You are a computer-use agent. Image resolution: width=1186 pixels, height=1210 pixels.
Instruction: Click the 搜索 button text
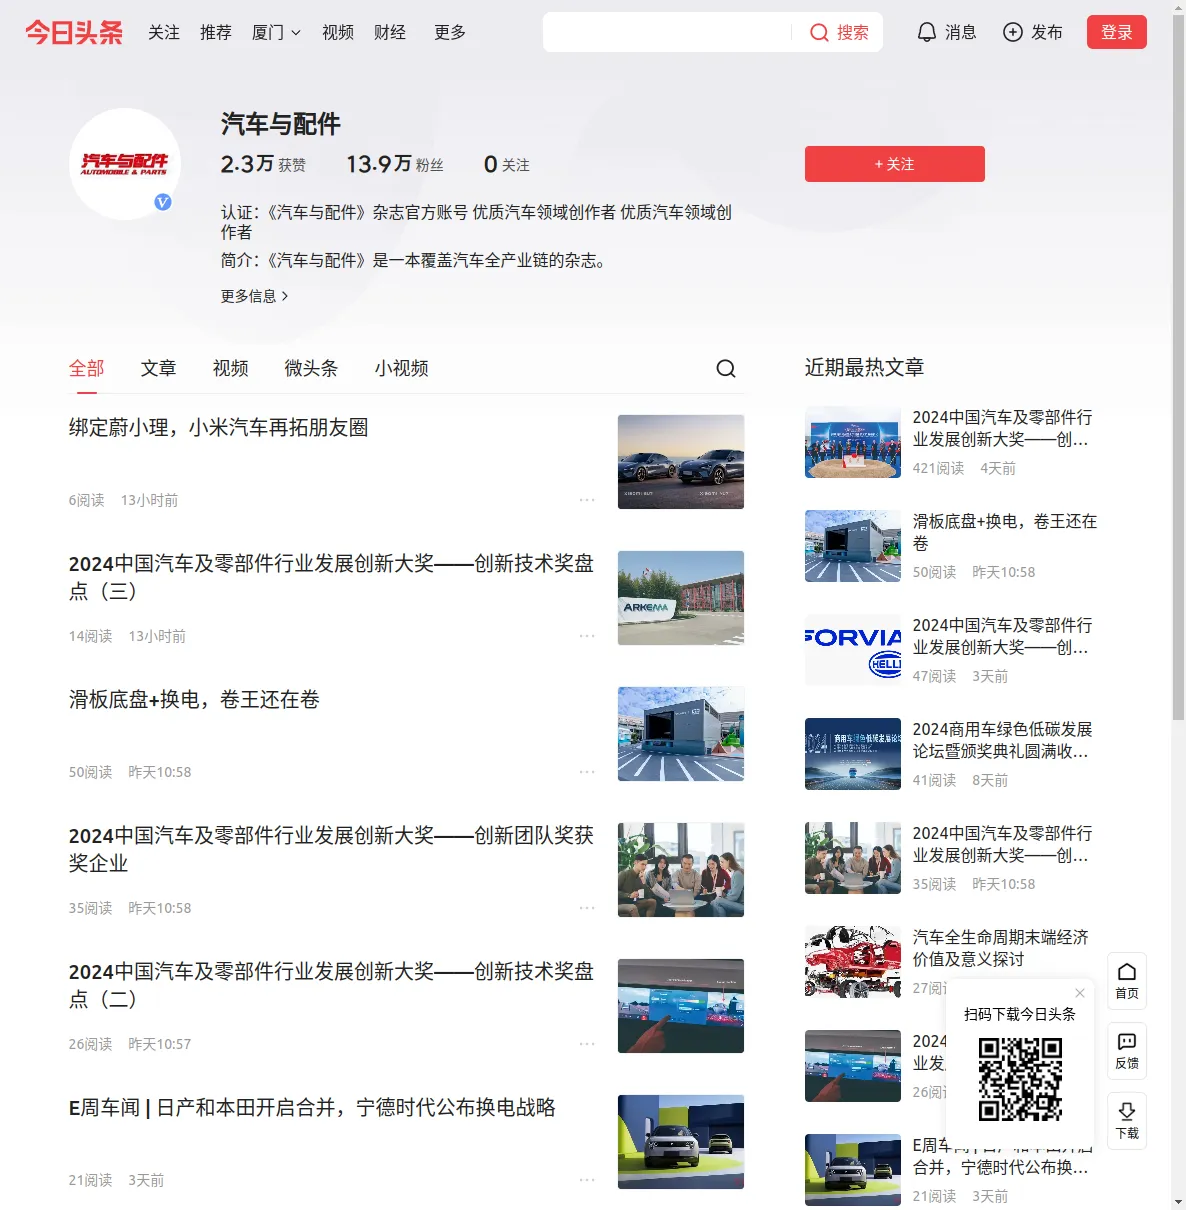pos(852,33)
